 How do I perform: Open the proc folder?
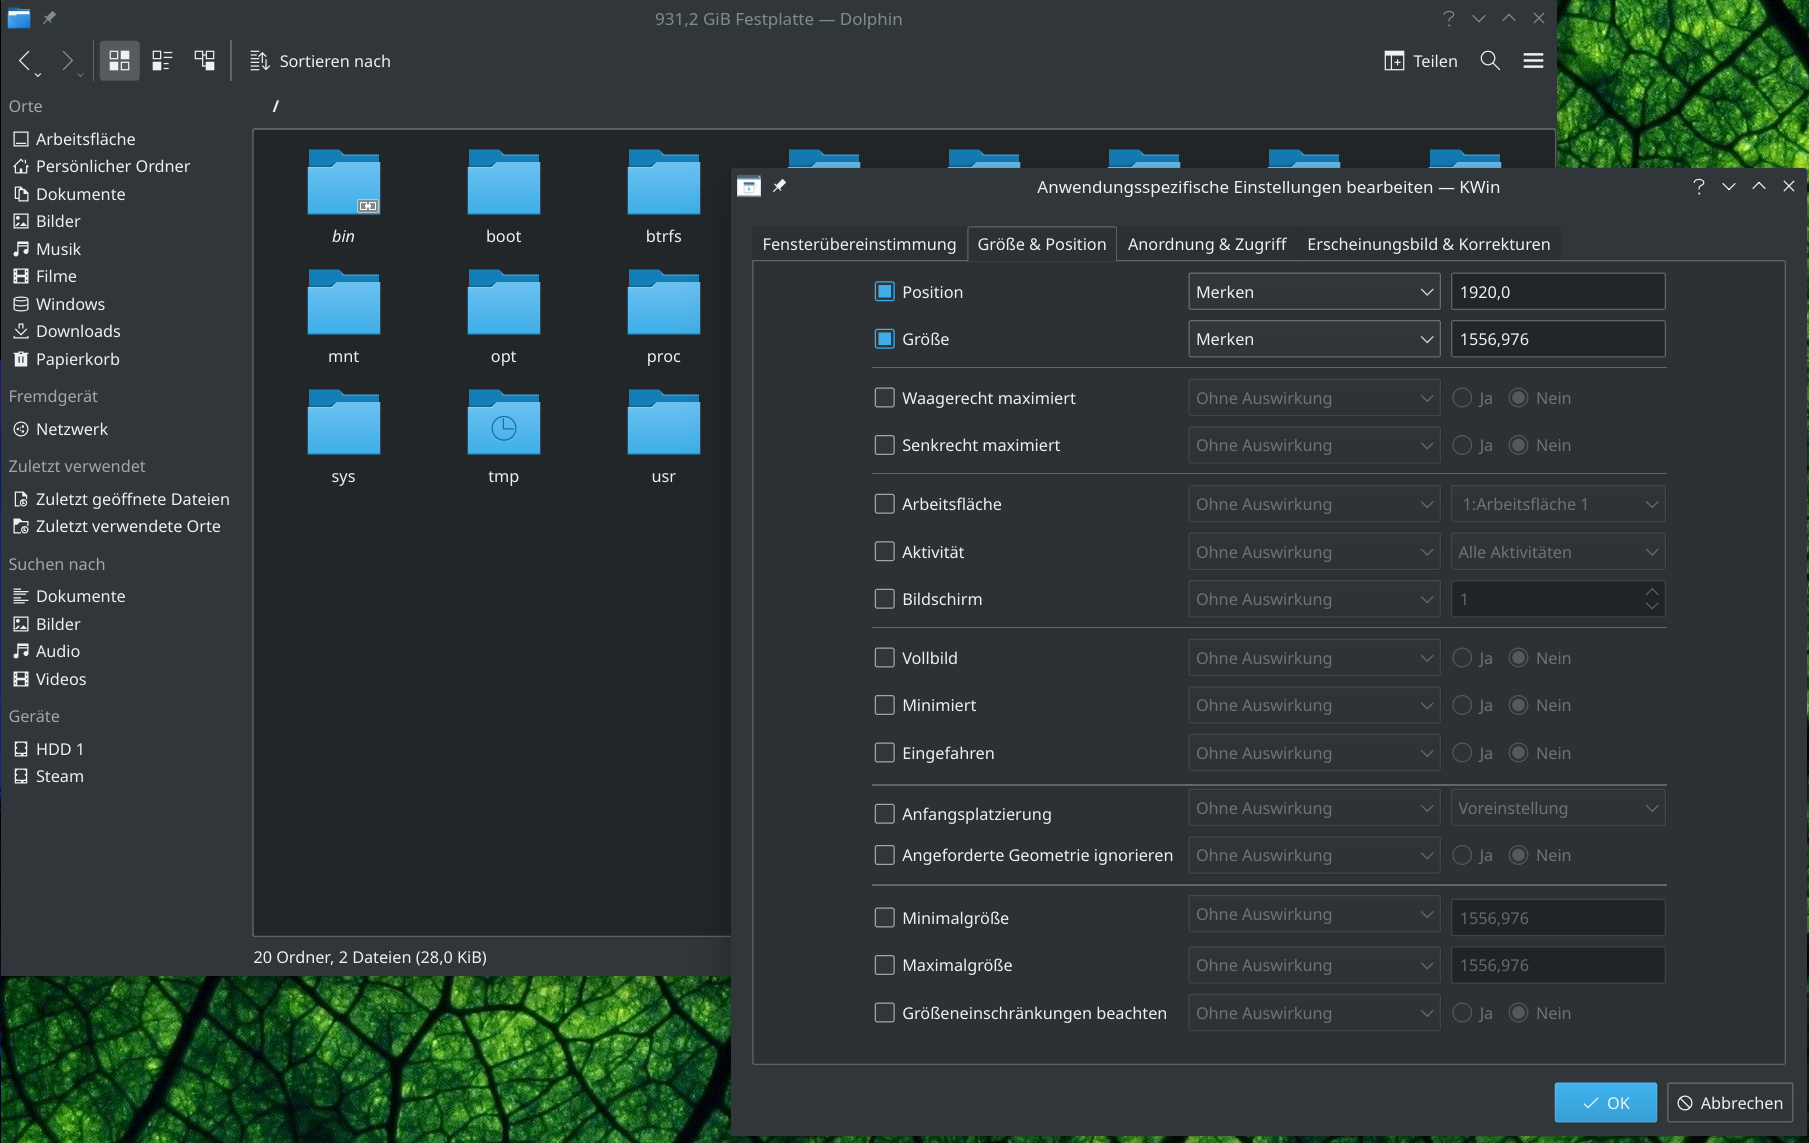pos(664,317)
